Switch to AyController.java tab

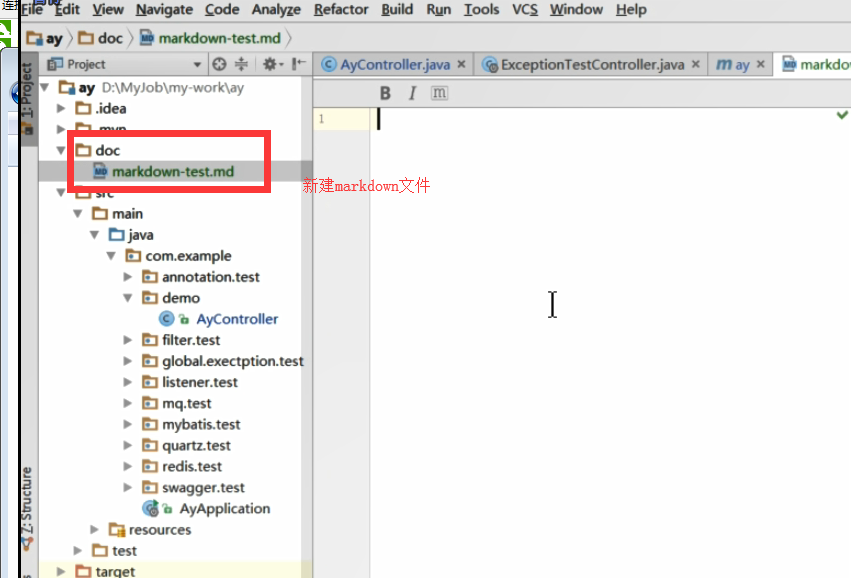tap(395, 65)
